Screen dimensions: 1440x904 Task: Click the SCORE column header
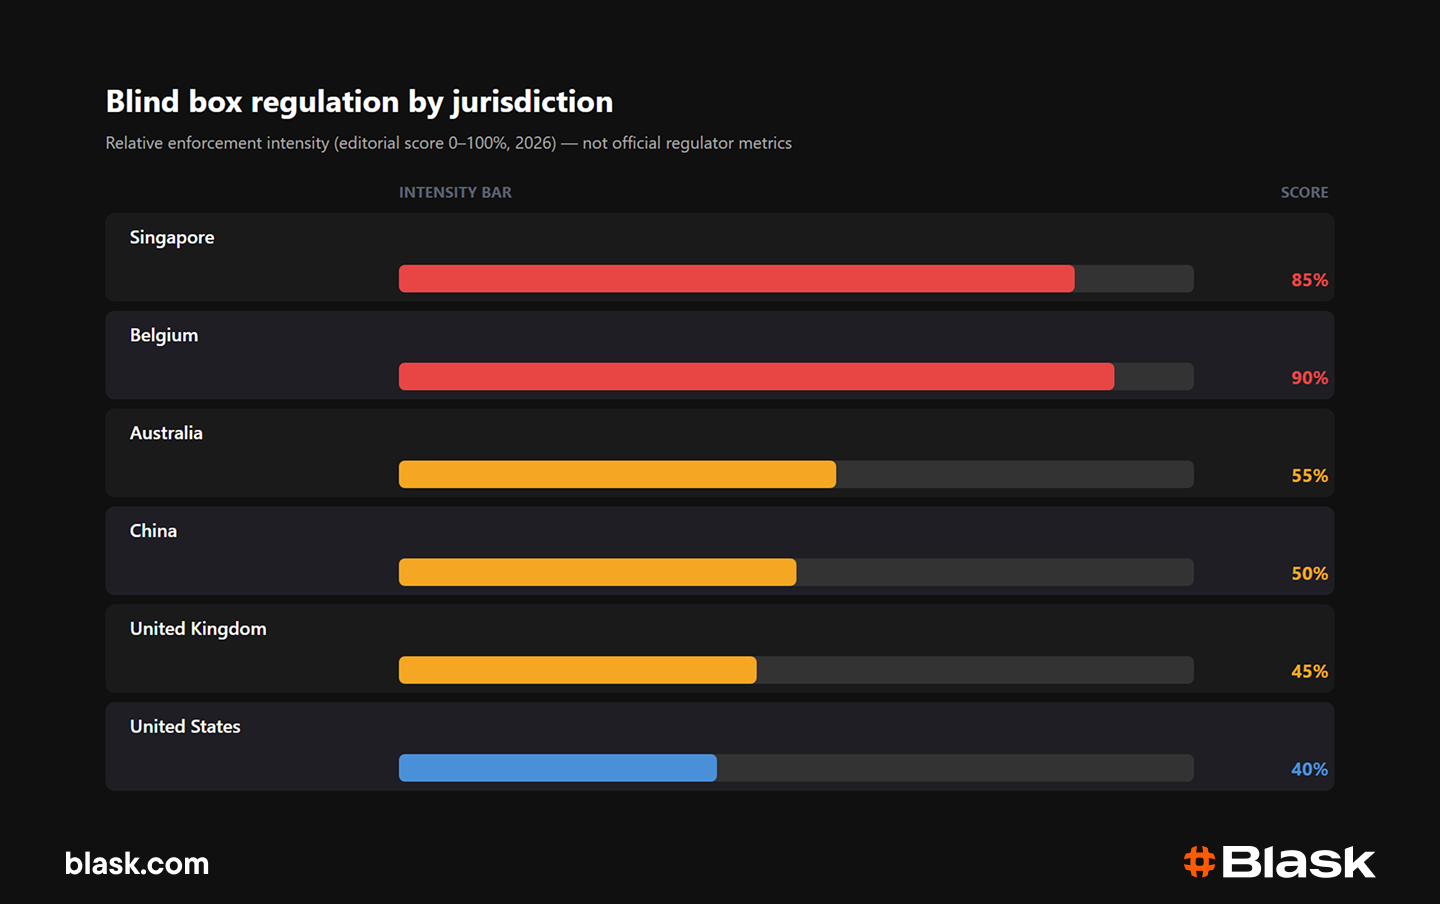1304,192
